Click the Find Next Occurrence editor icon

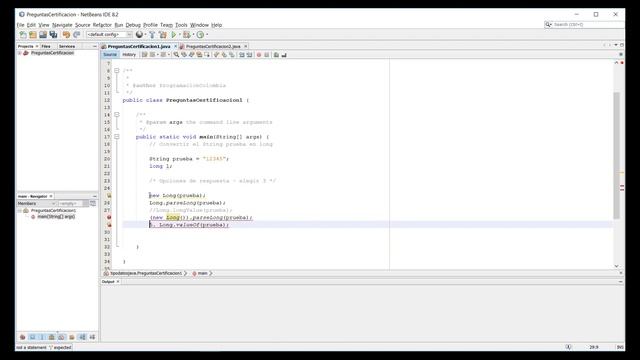tap(191, 55)
